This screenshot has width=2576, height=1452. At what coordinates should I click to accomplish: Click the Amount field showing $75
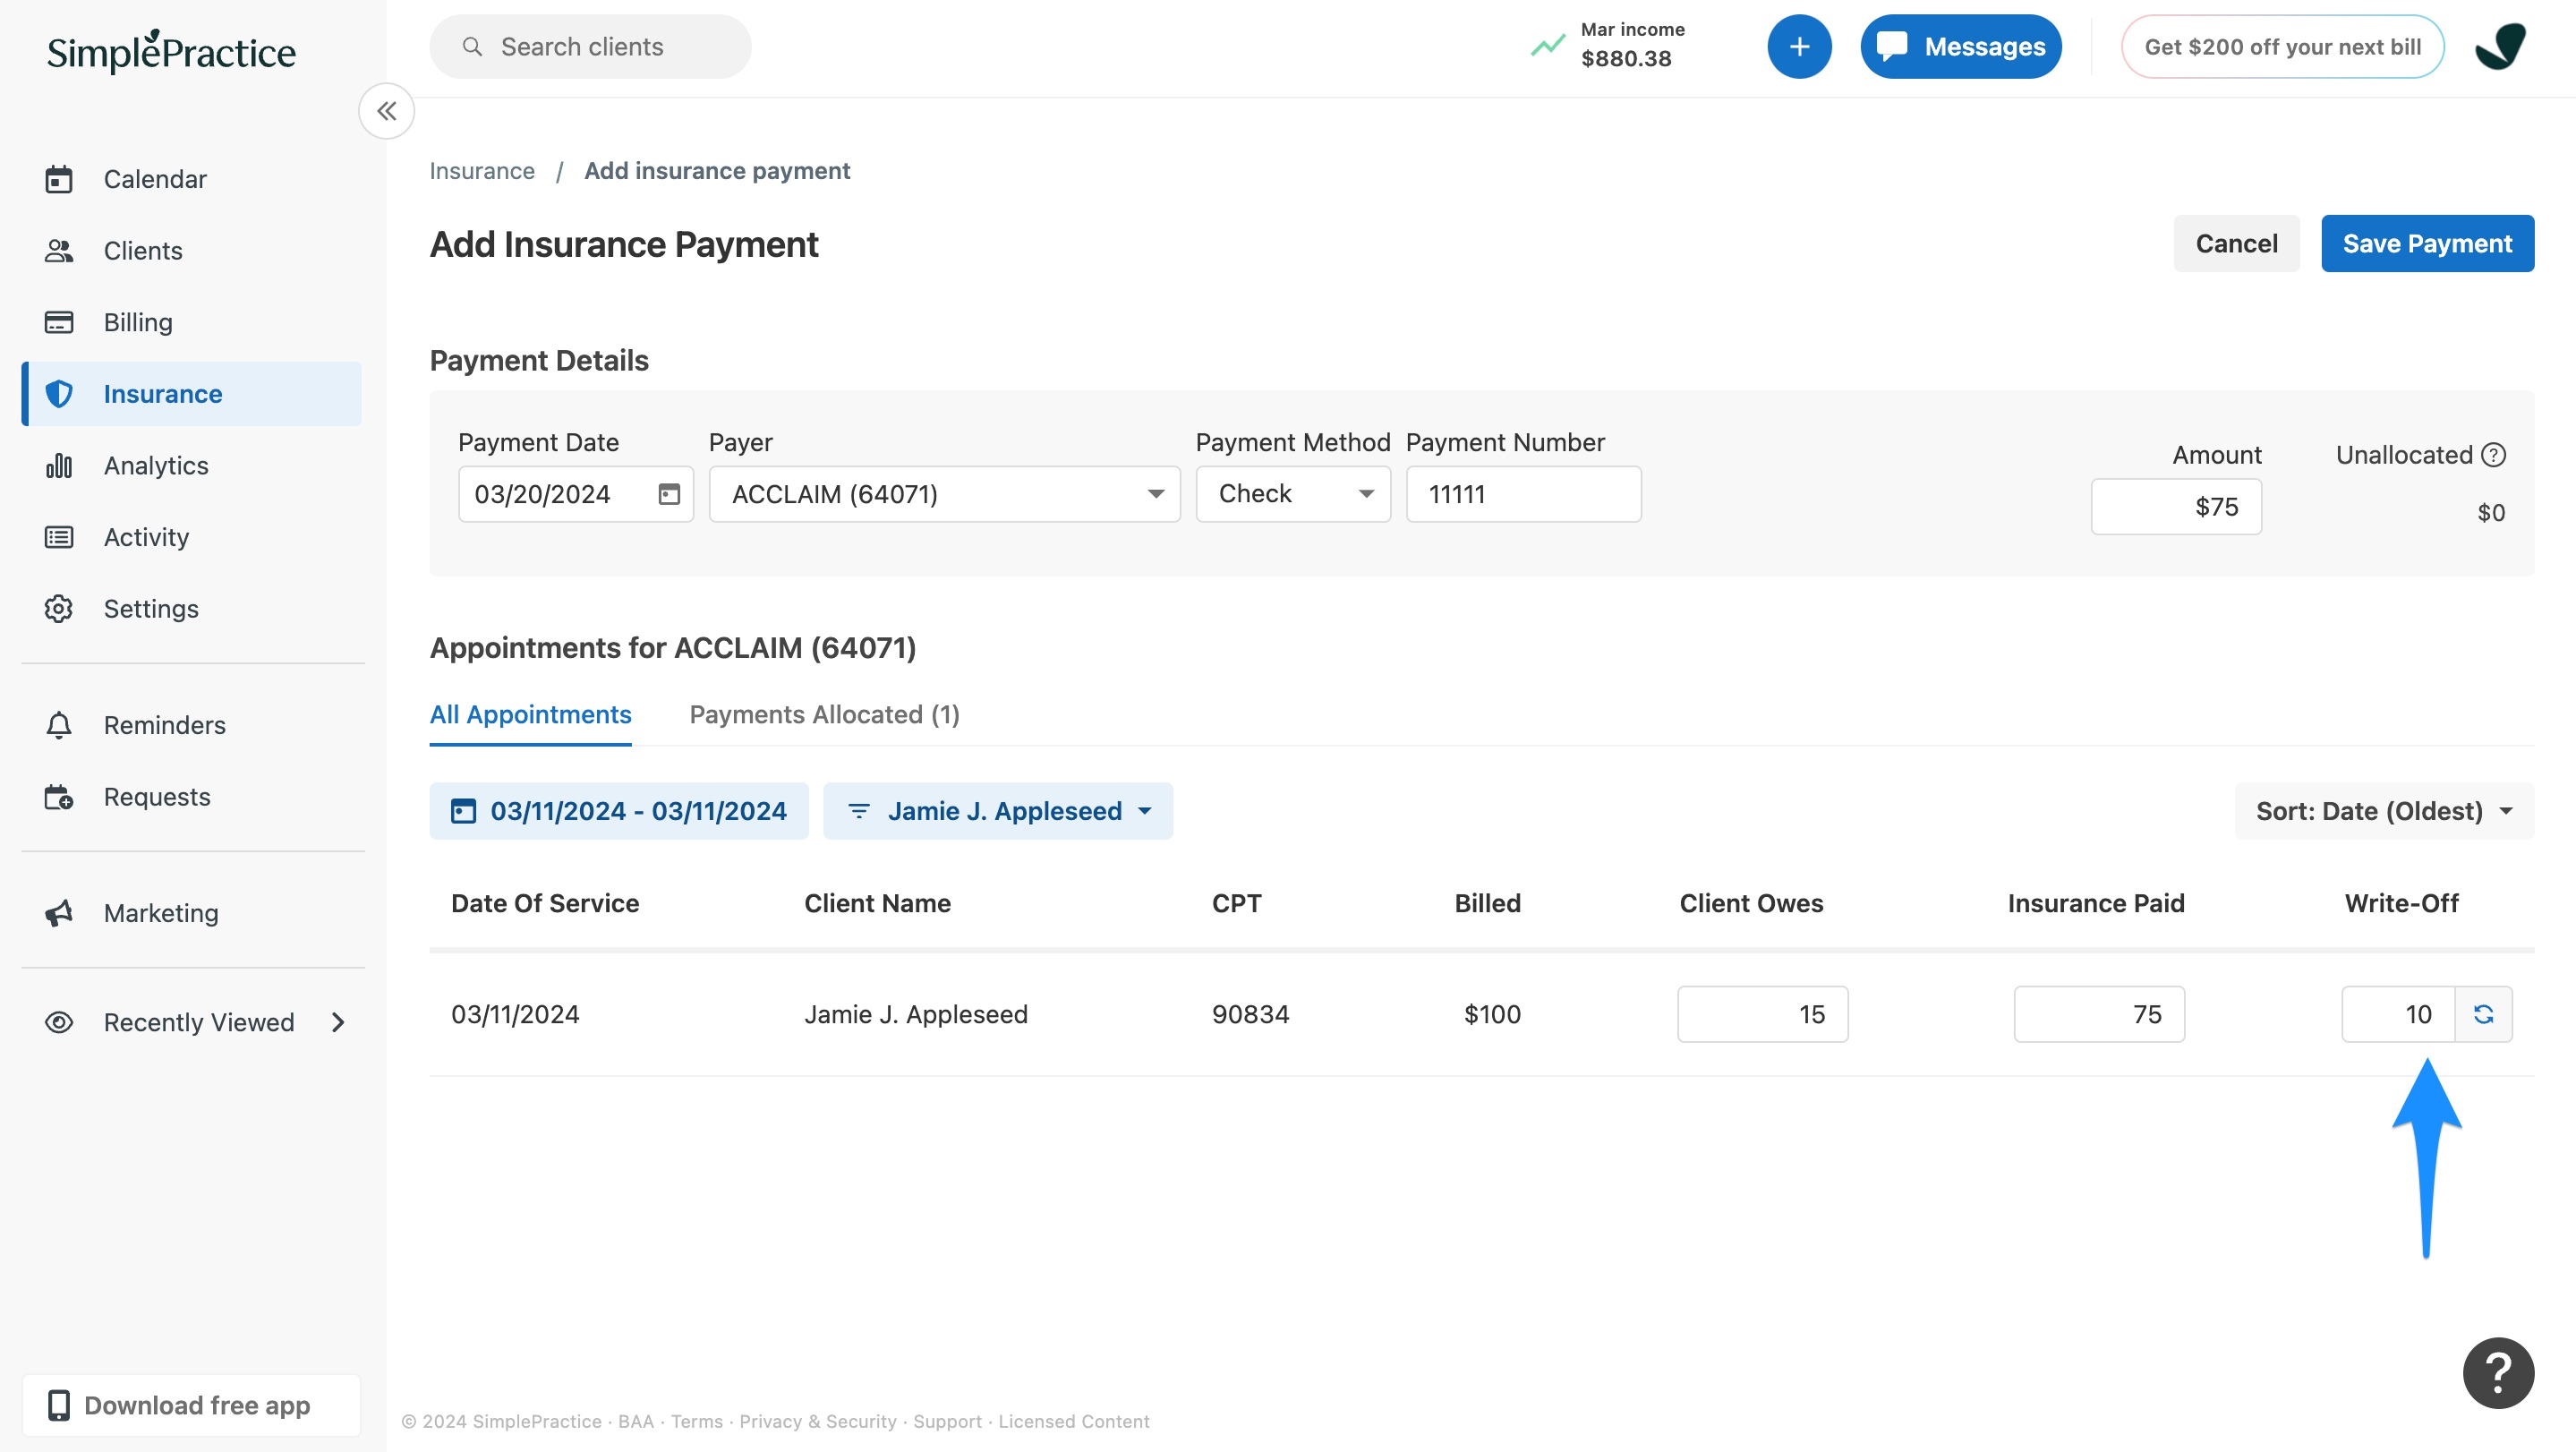pyautogui.click(x=2176, y=507)
